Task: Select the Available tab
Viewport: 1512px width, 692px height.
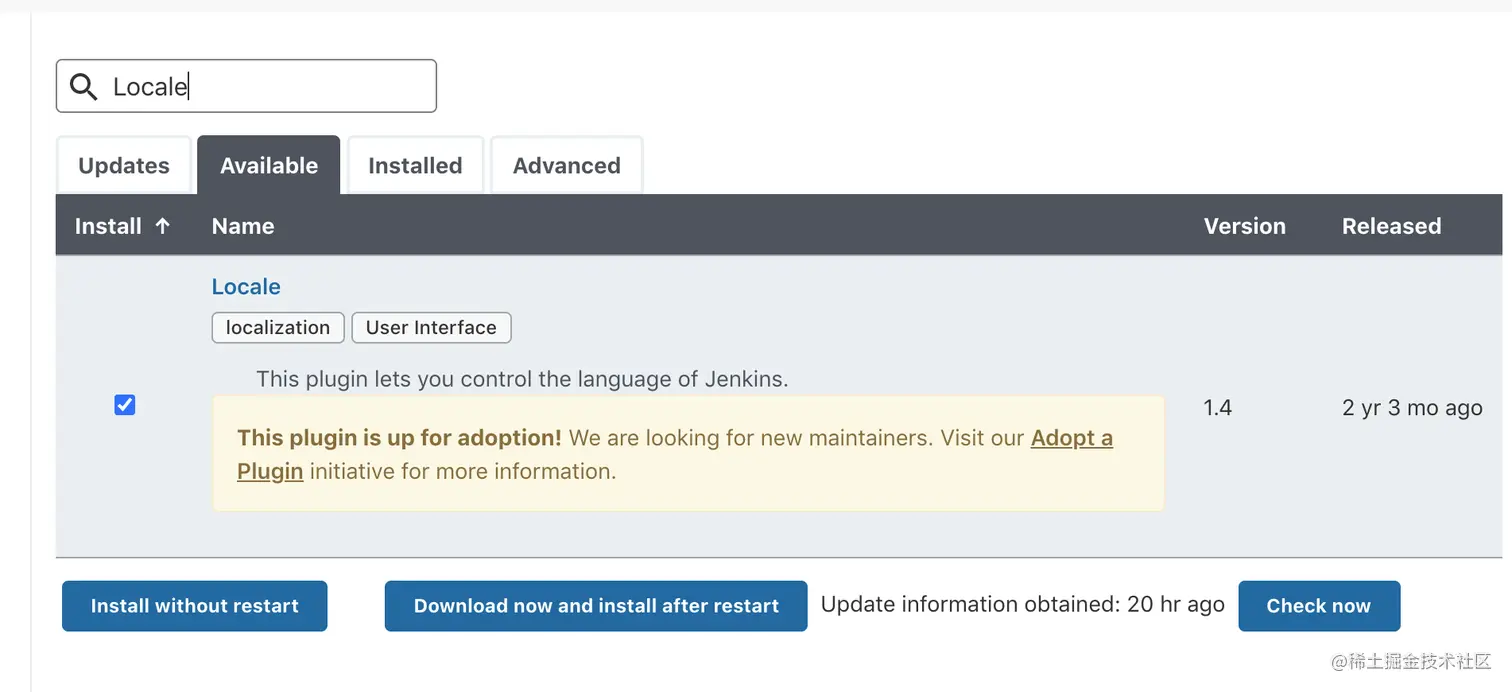Action: tap(269, 166)
